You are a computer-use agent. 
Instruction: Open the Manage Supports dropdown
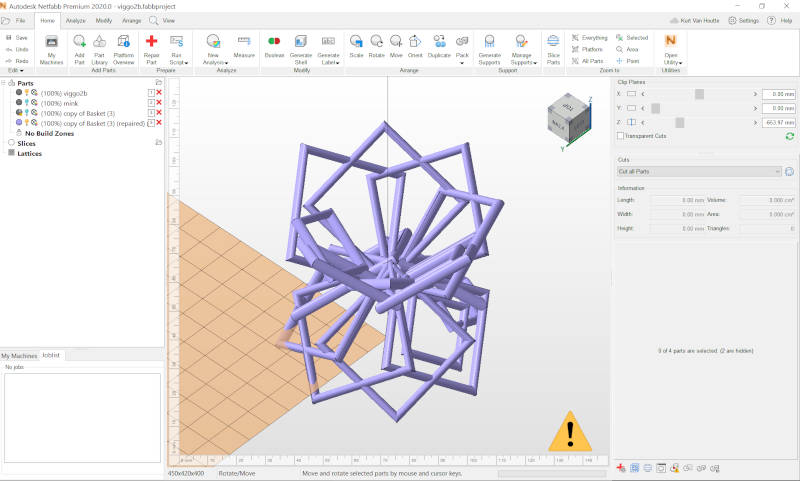tap(521, 49)
